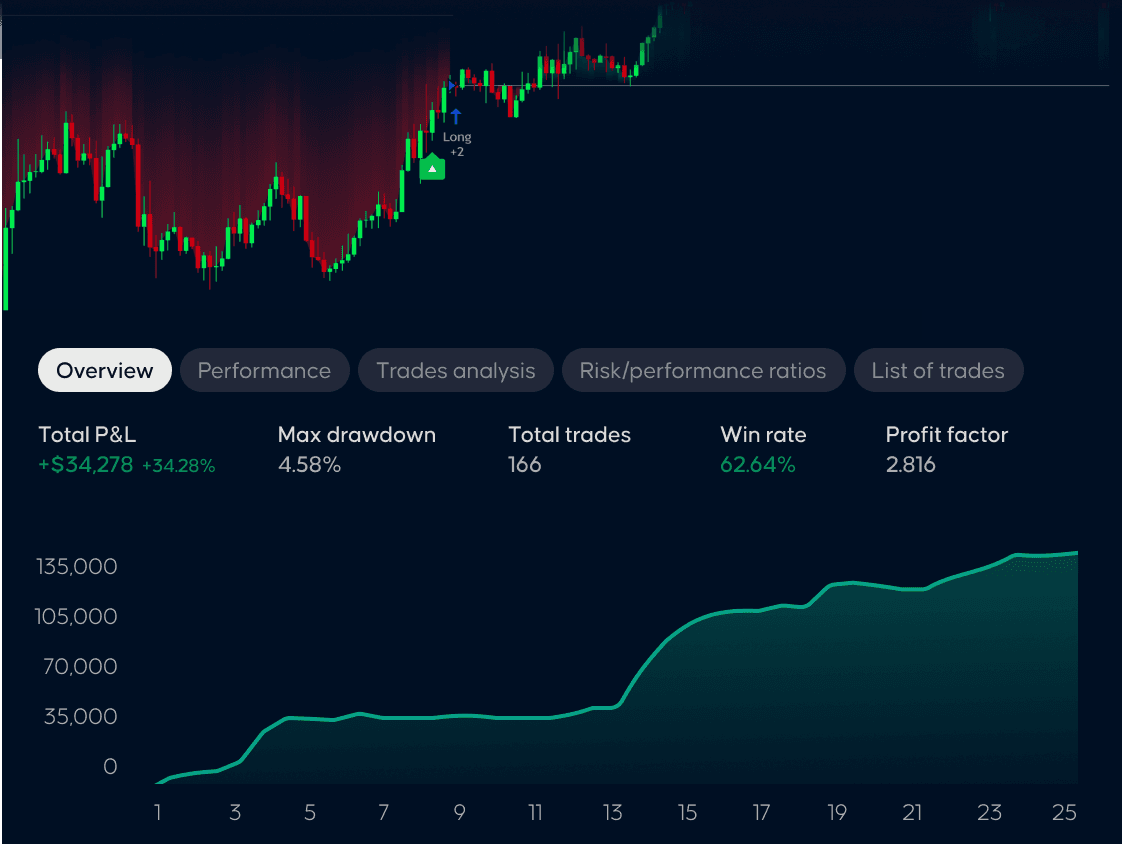The image size is (1122, 844).
Task: Click the Profit factor 2.816 value
Action: tap(910, 464)
